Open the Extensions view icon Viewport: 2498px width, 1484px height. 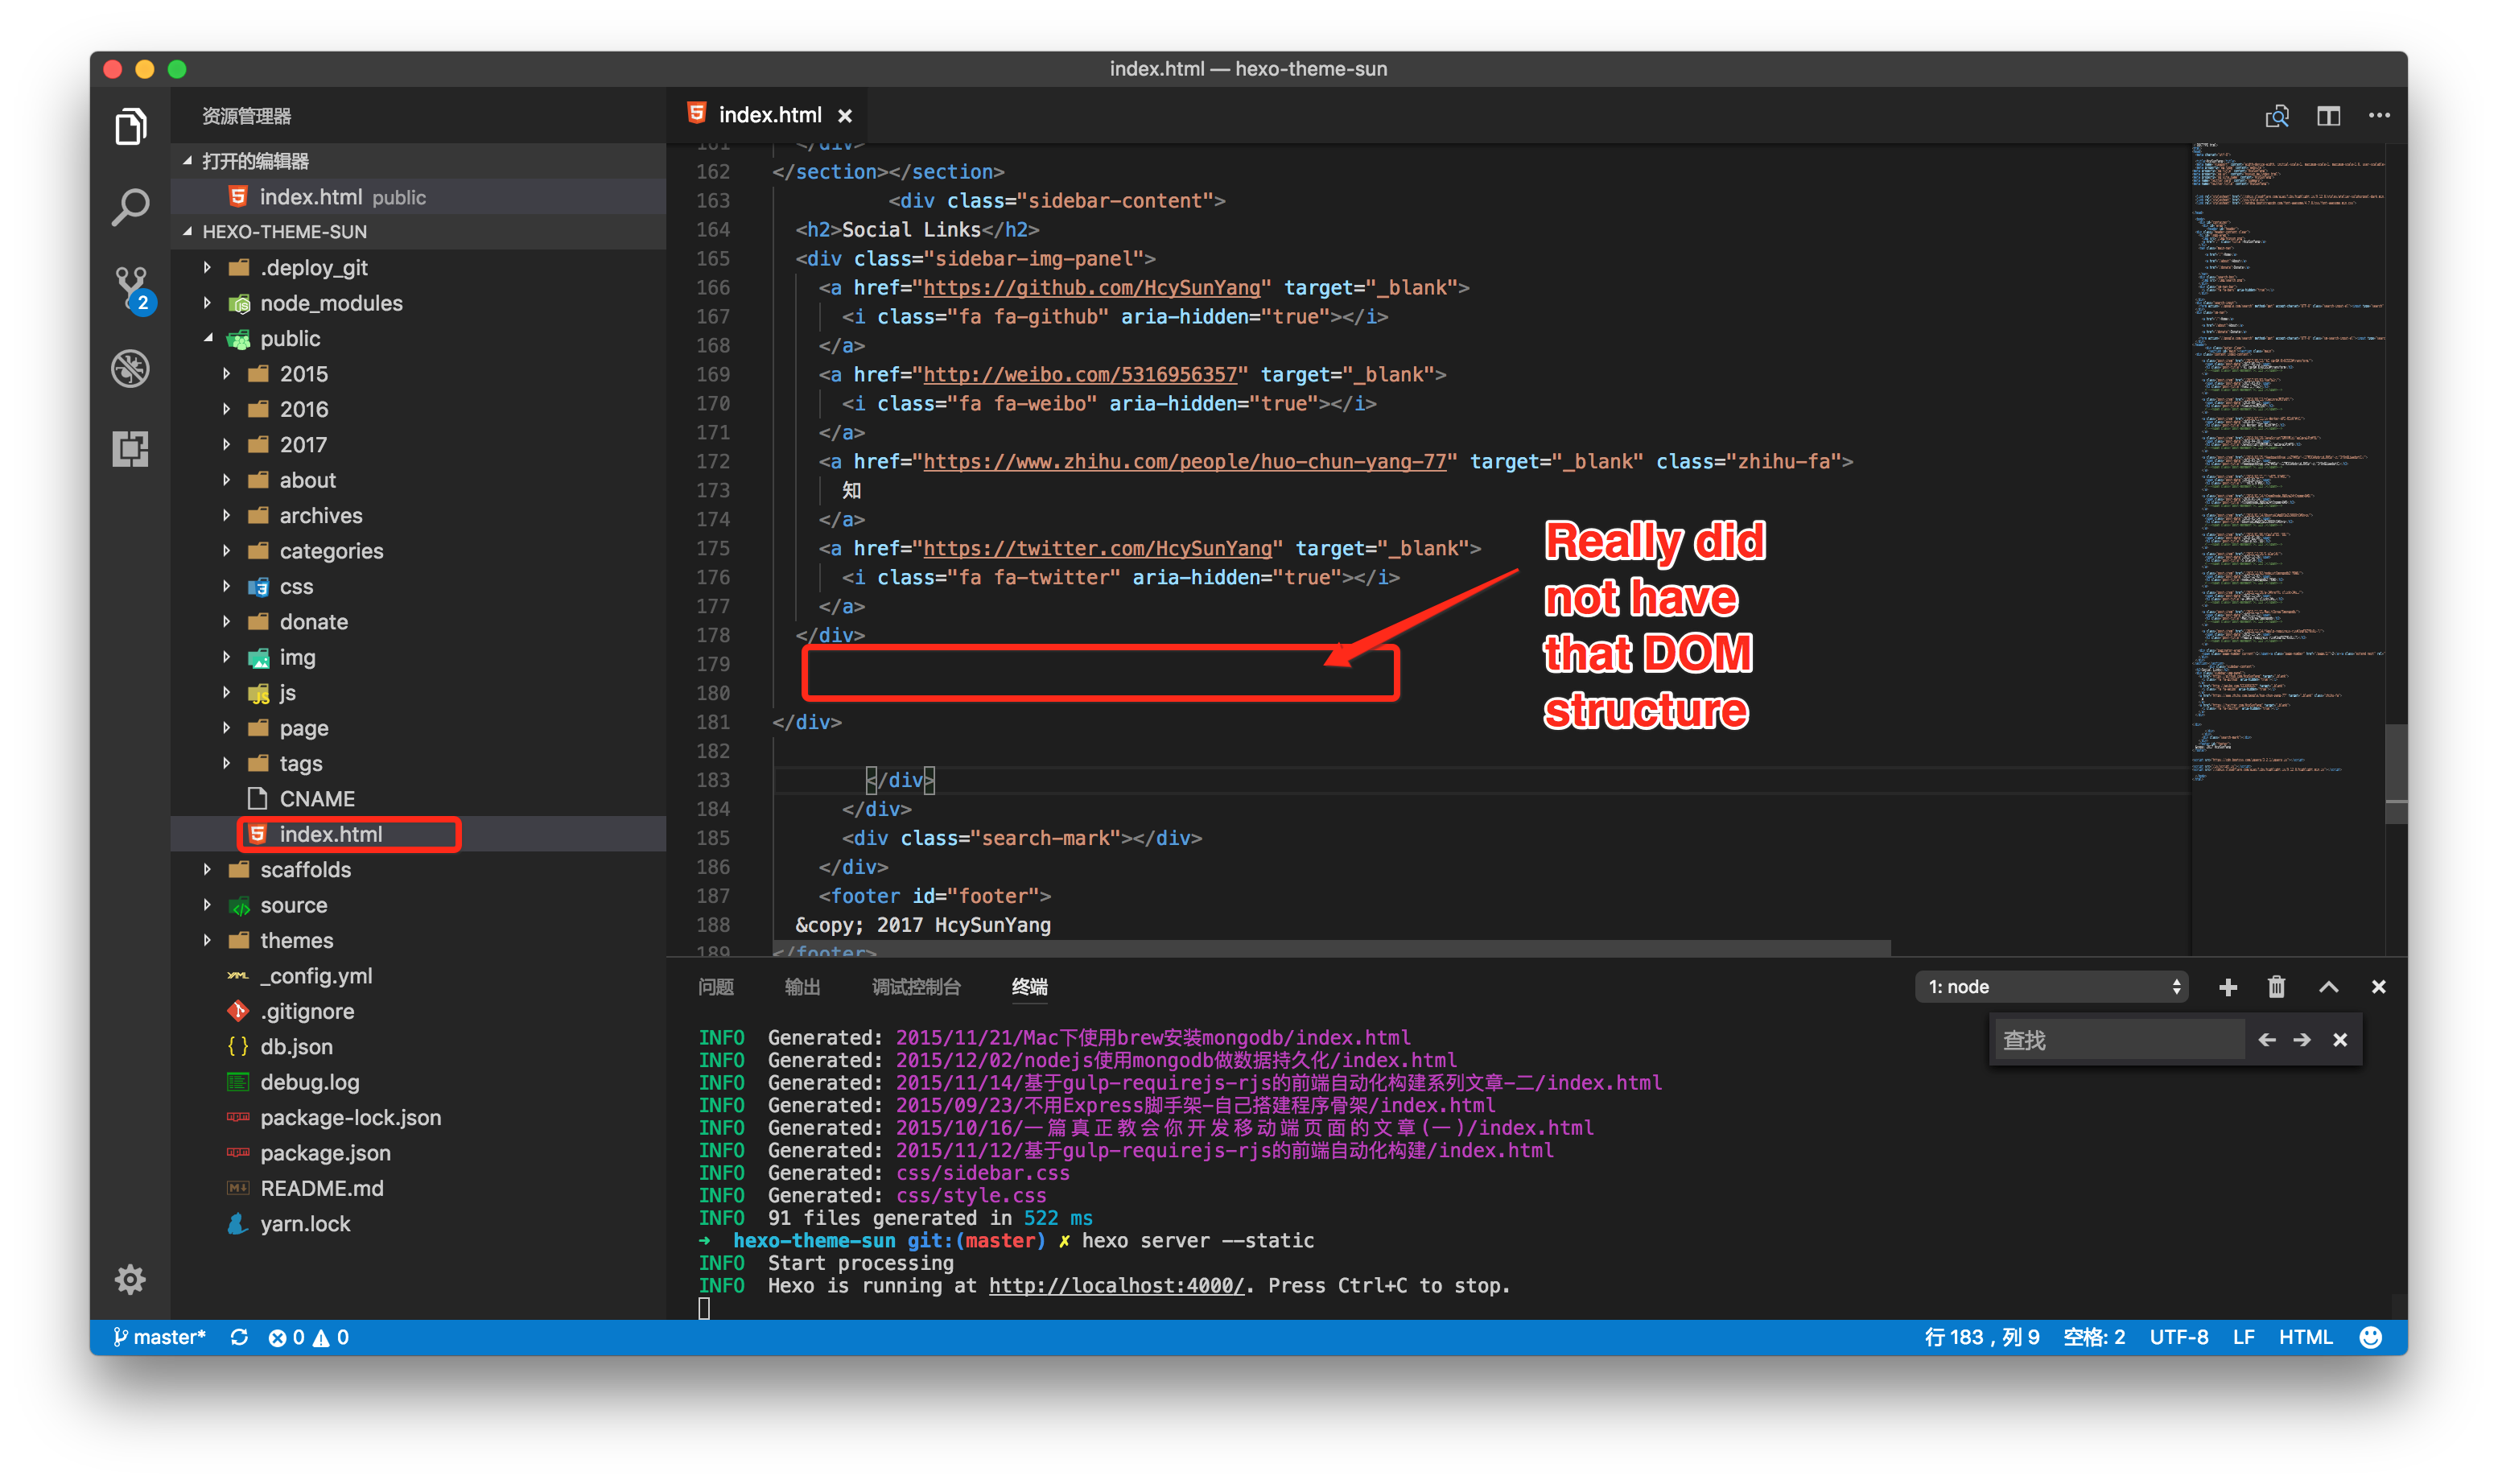pyautogui.click(x=130, y=448)
